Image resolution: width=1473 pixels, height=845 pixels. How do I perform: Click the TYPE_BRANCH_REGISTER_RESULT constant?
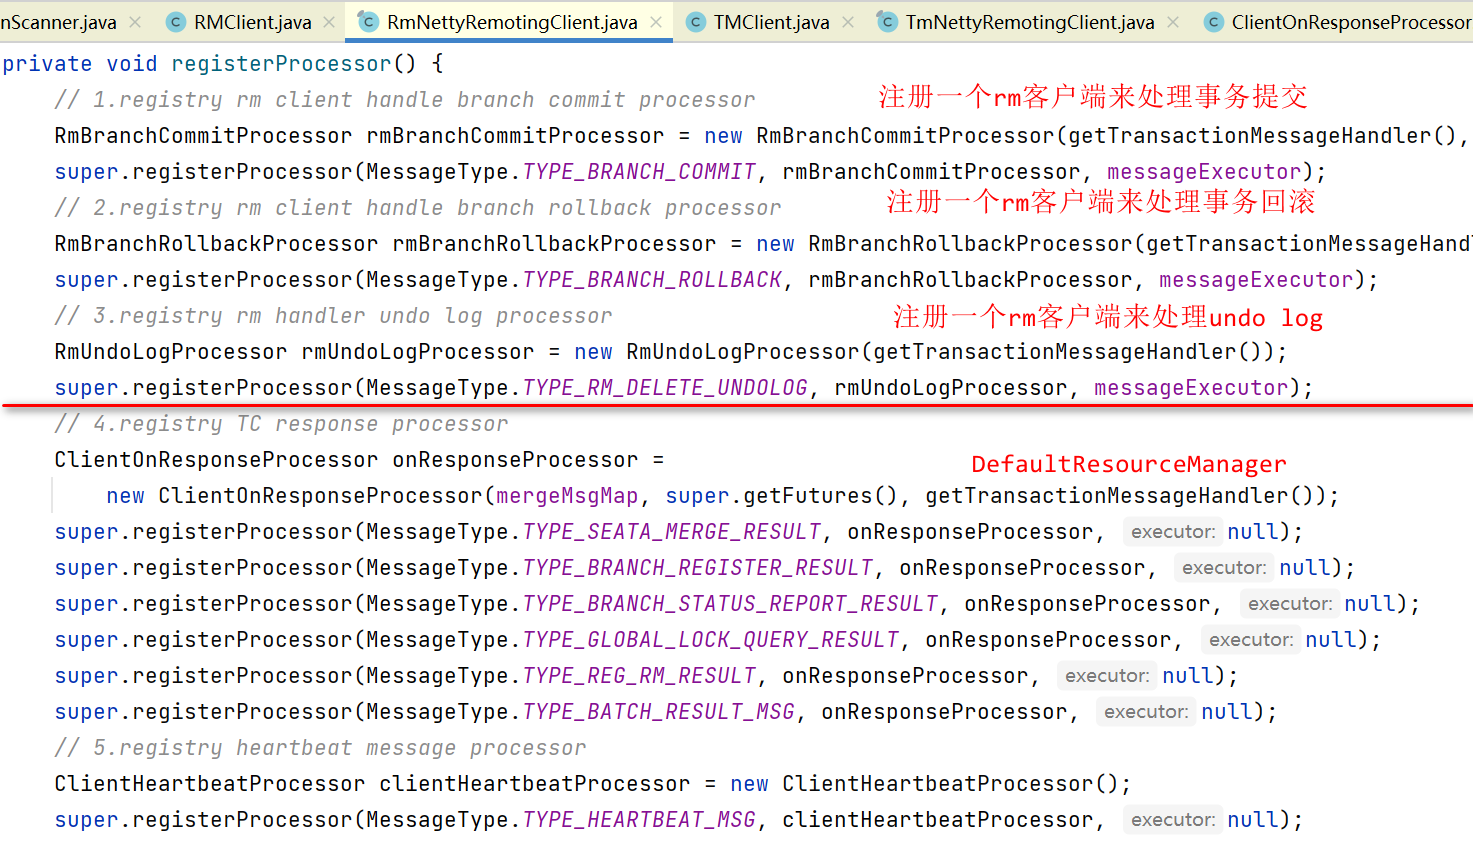(x=698, y=568)
